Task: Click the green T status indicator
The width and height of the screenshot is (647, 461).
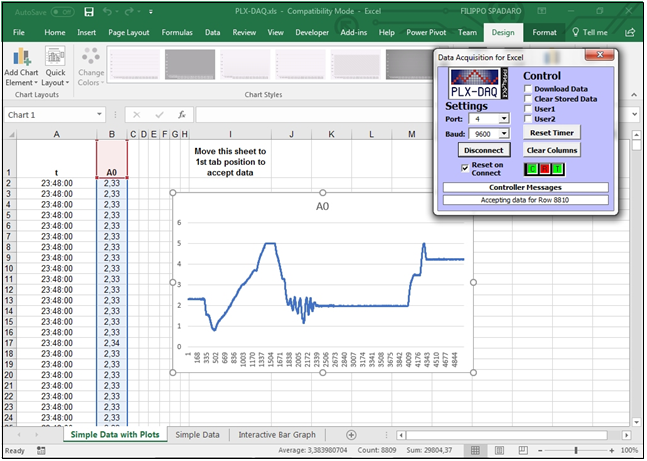Action: click(557, 169)
